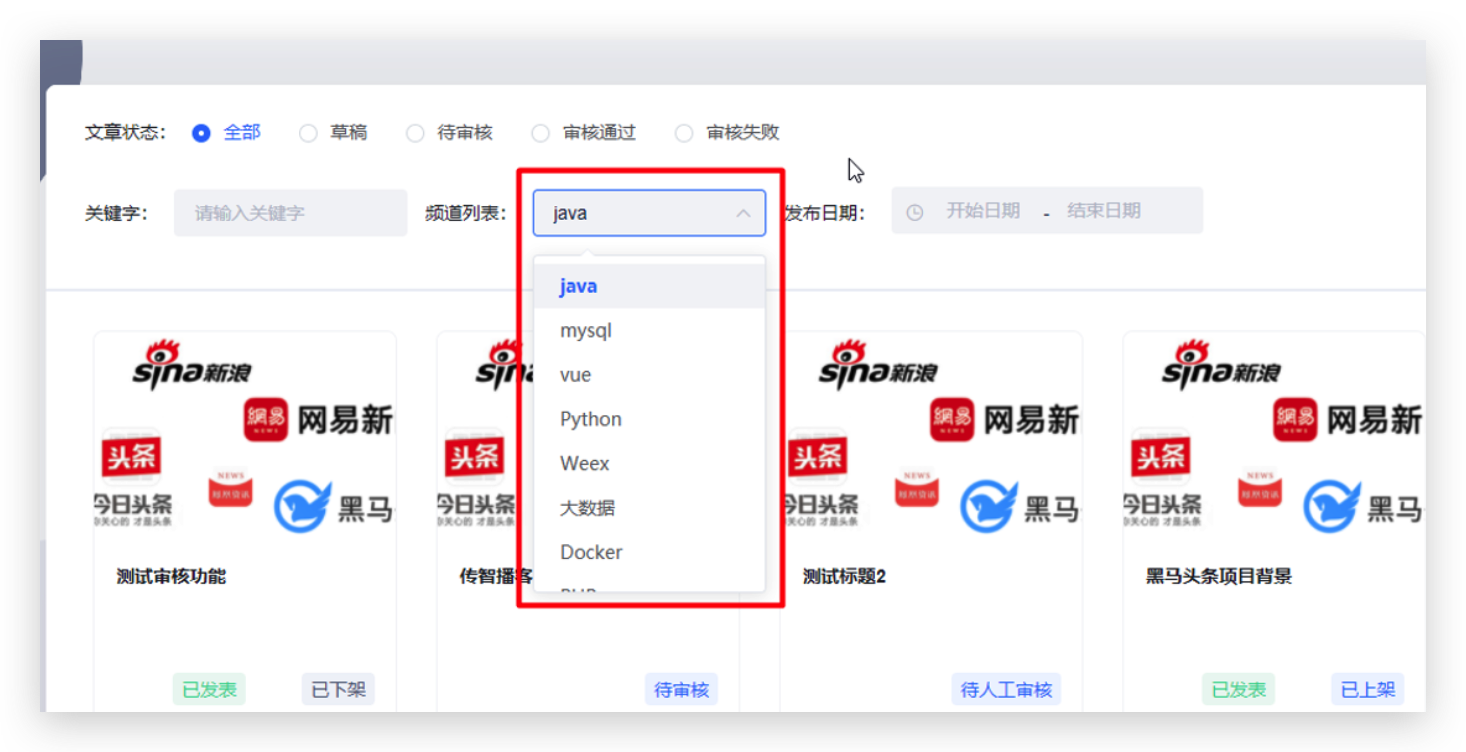Choose vue in the channel dropdown

[649, 375]
